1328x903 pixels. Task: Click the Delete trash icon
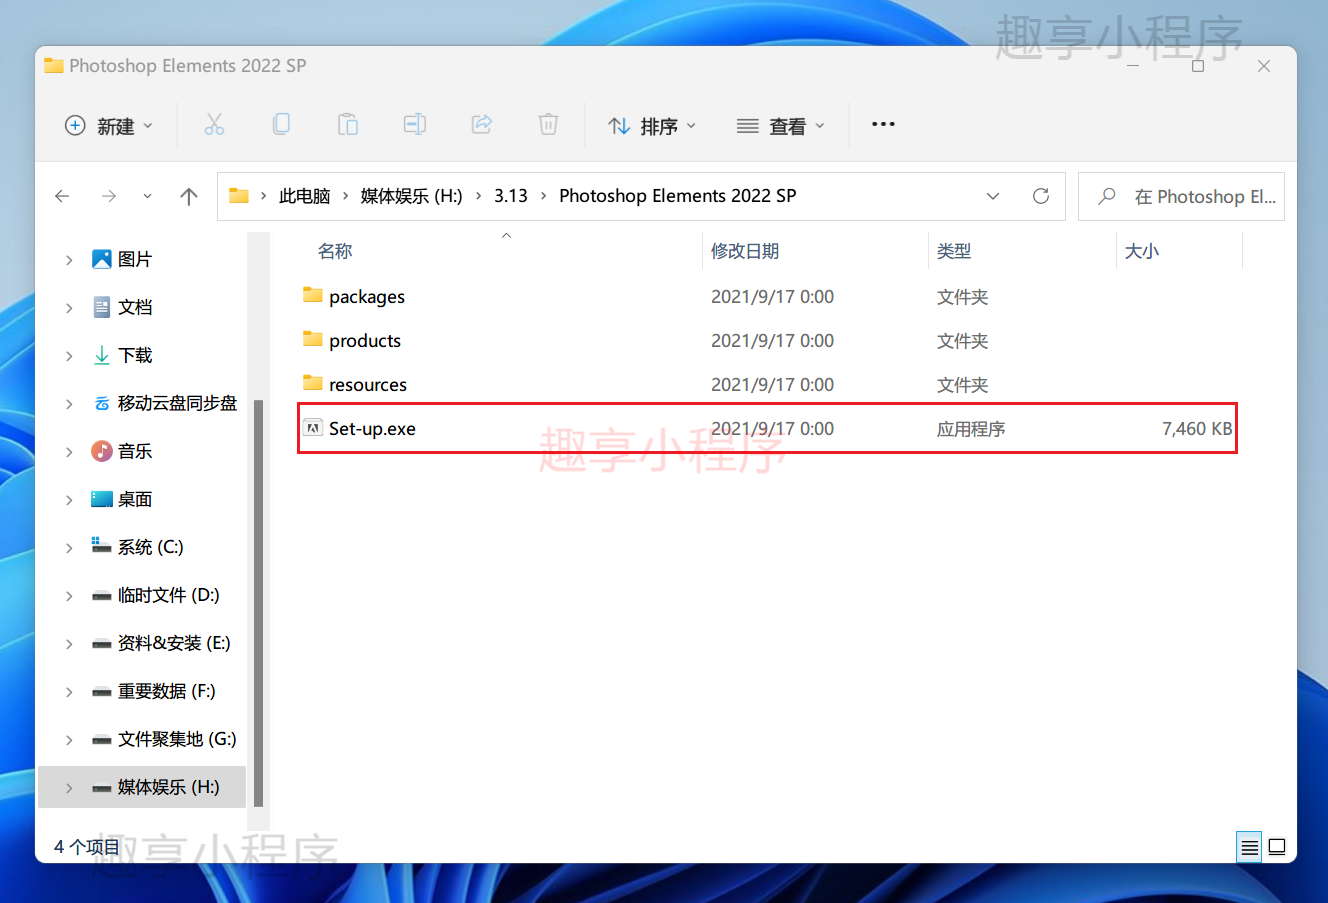[x=548, y=125]
